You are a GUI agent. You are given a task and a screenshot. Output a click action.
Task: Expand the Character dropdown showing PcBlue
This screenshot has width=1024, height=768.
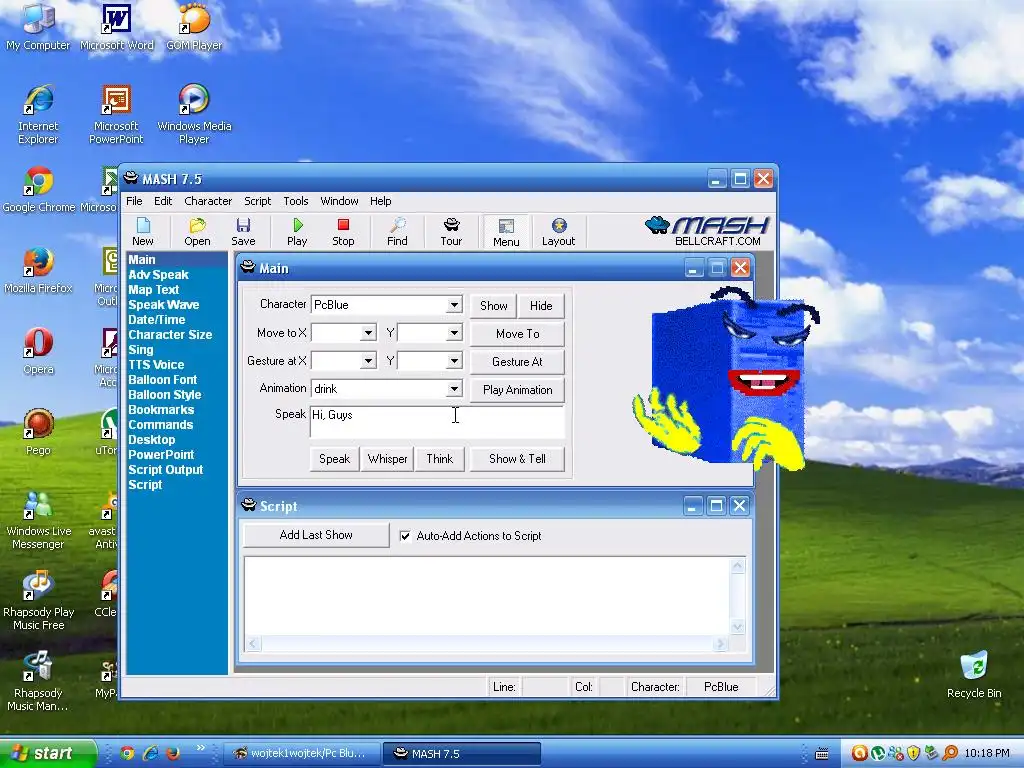coord(454,305)
